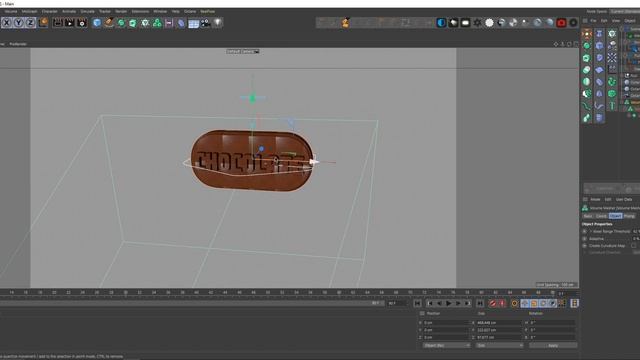The image size is (640, 360).
Task: Open the Size mode dropdown in Coordinates
Action: pos(499,345)
